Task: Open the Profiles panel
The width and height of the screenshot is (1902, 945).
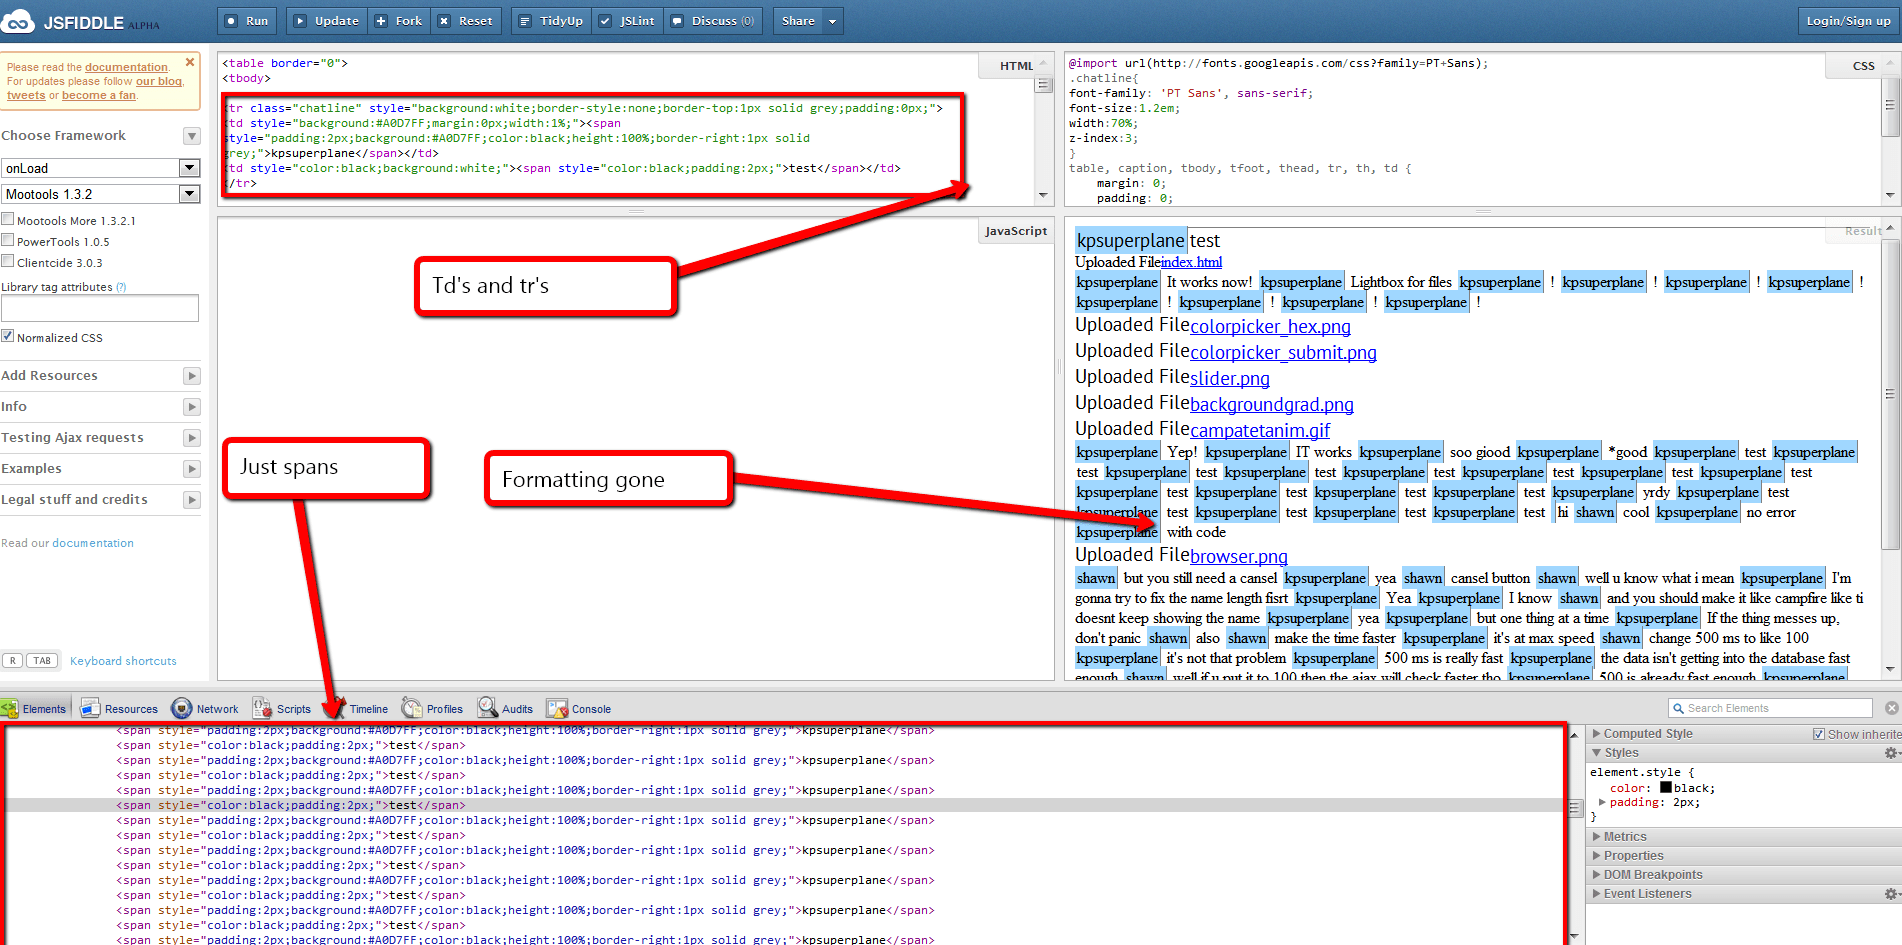Action: click(x=442, y=708)
